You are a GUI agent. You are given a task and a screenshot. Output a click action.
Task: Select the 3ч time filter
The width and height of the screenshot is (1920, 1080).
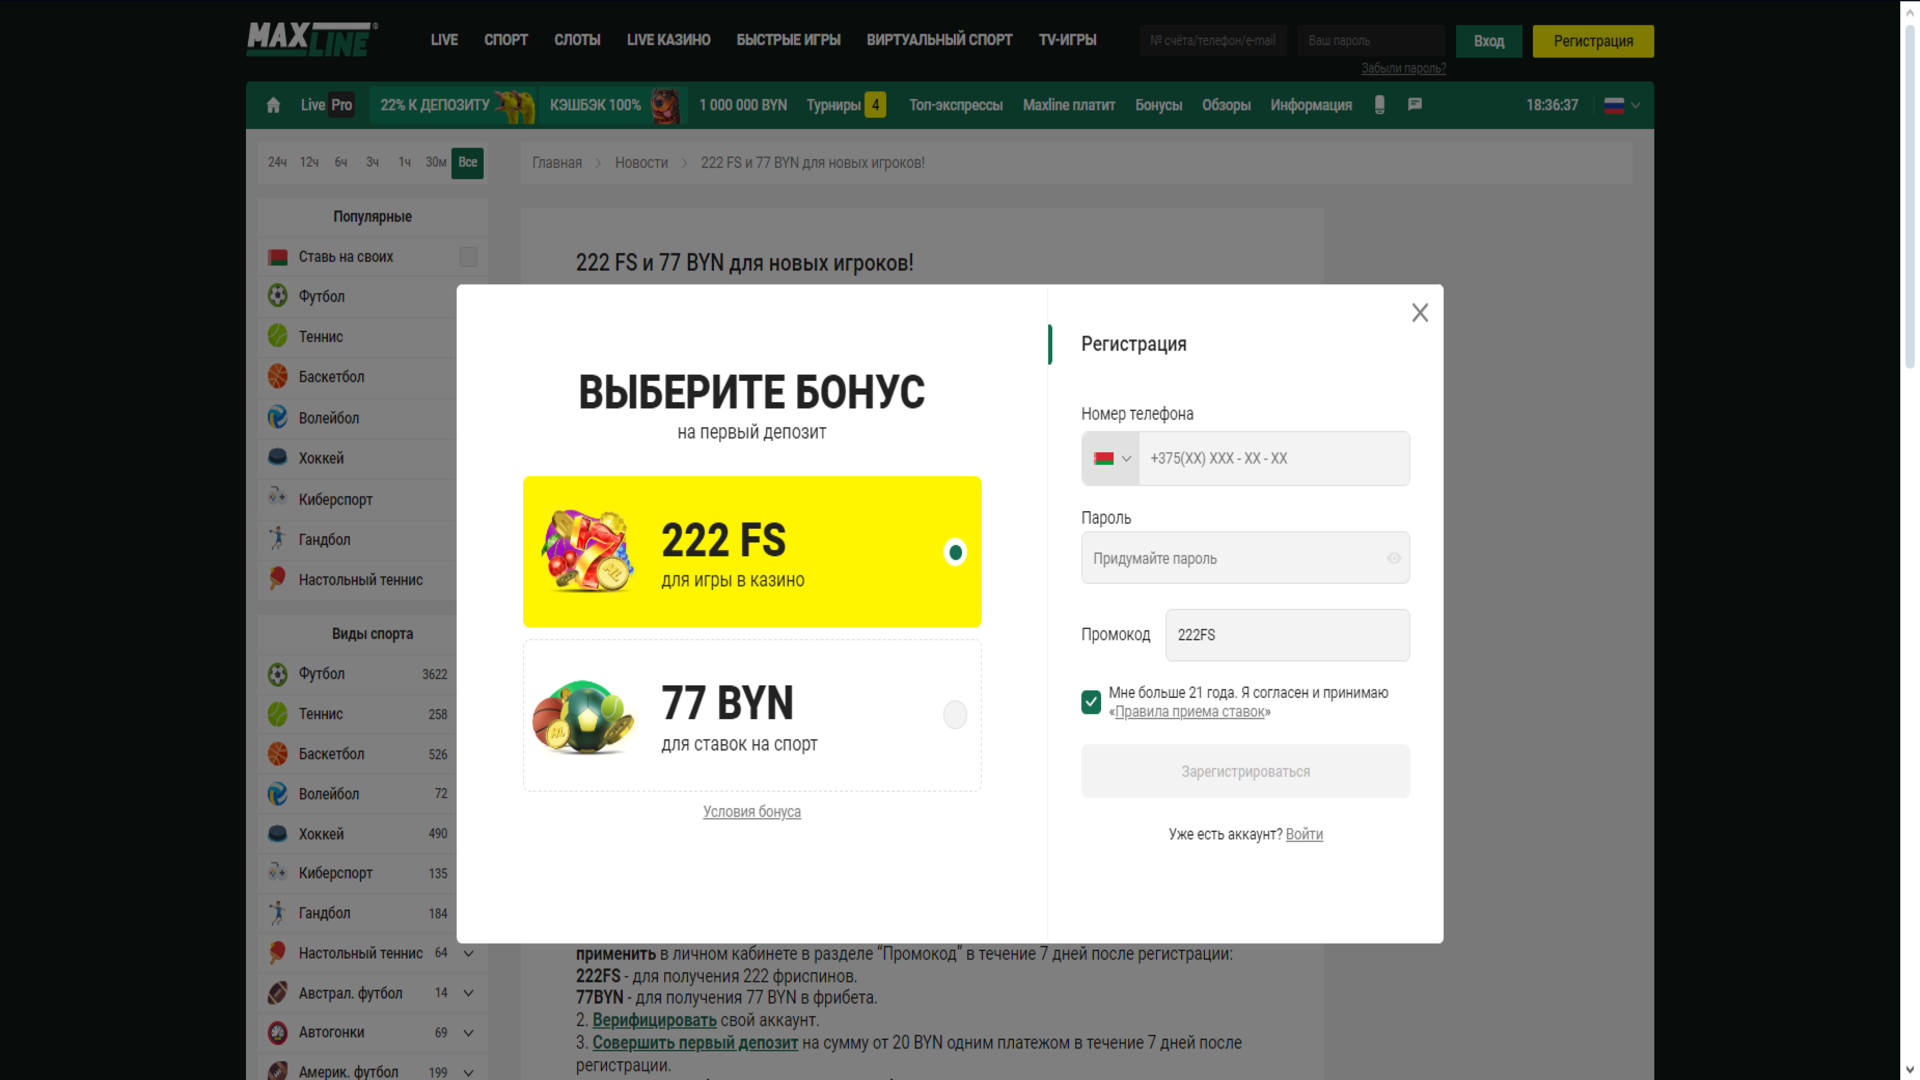pos(372,162)
